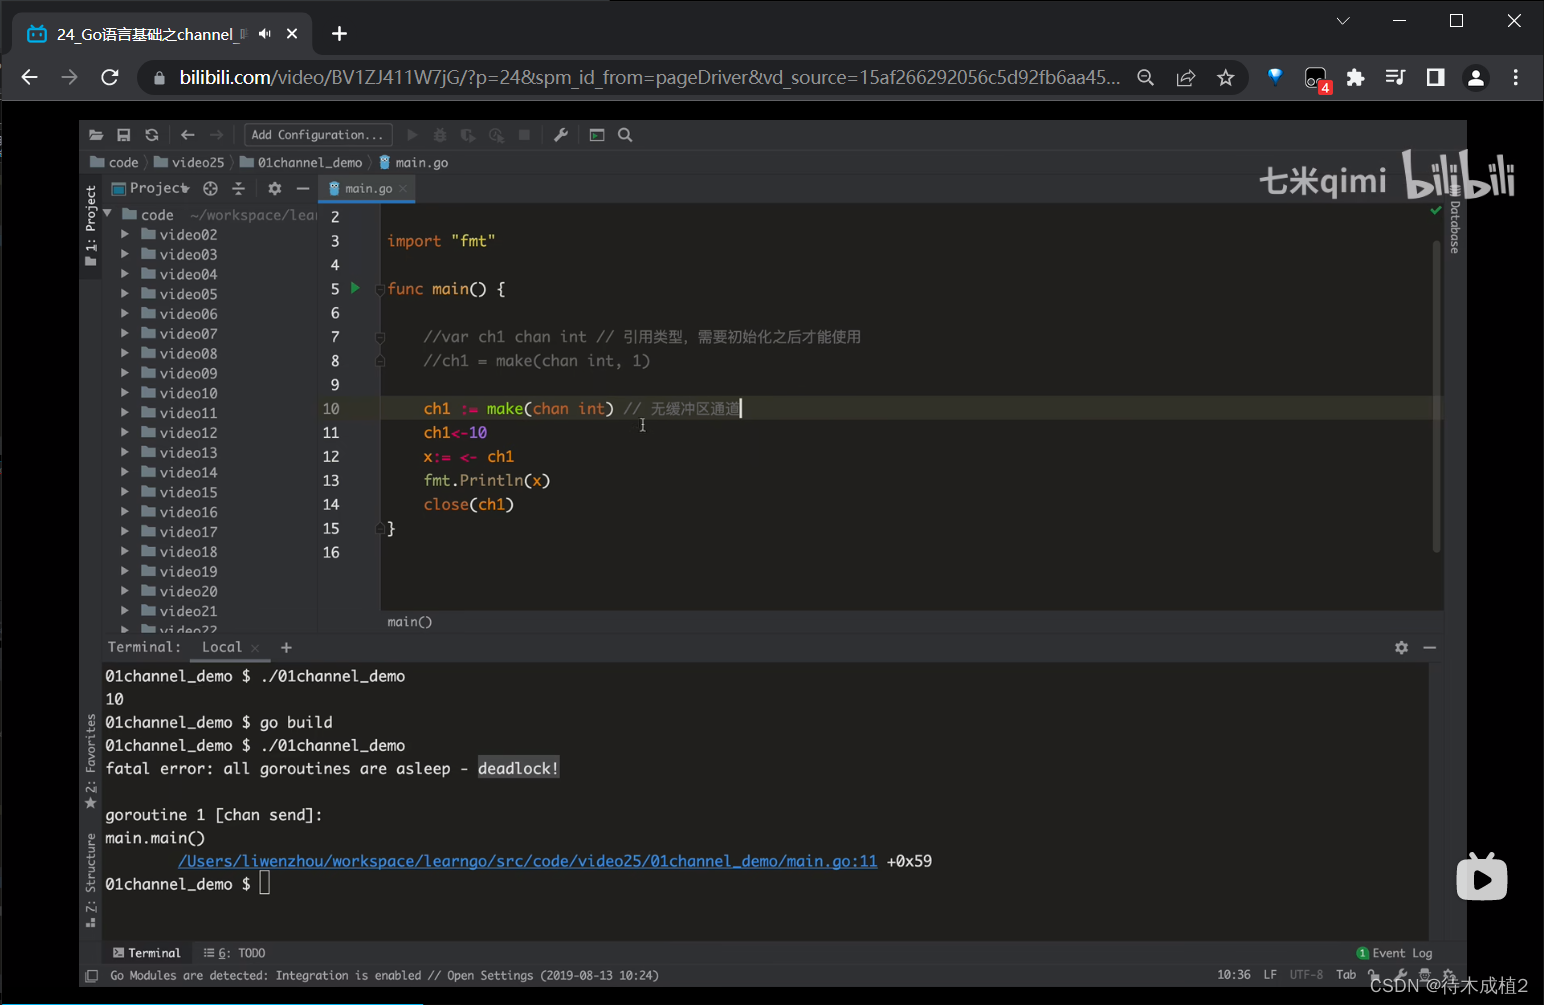Open the Add Configuration dropdown
This screenshot has width=1544, height=1005.
coord(317,135)
